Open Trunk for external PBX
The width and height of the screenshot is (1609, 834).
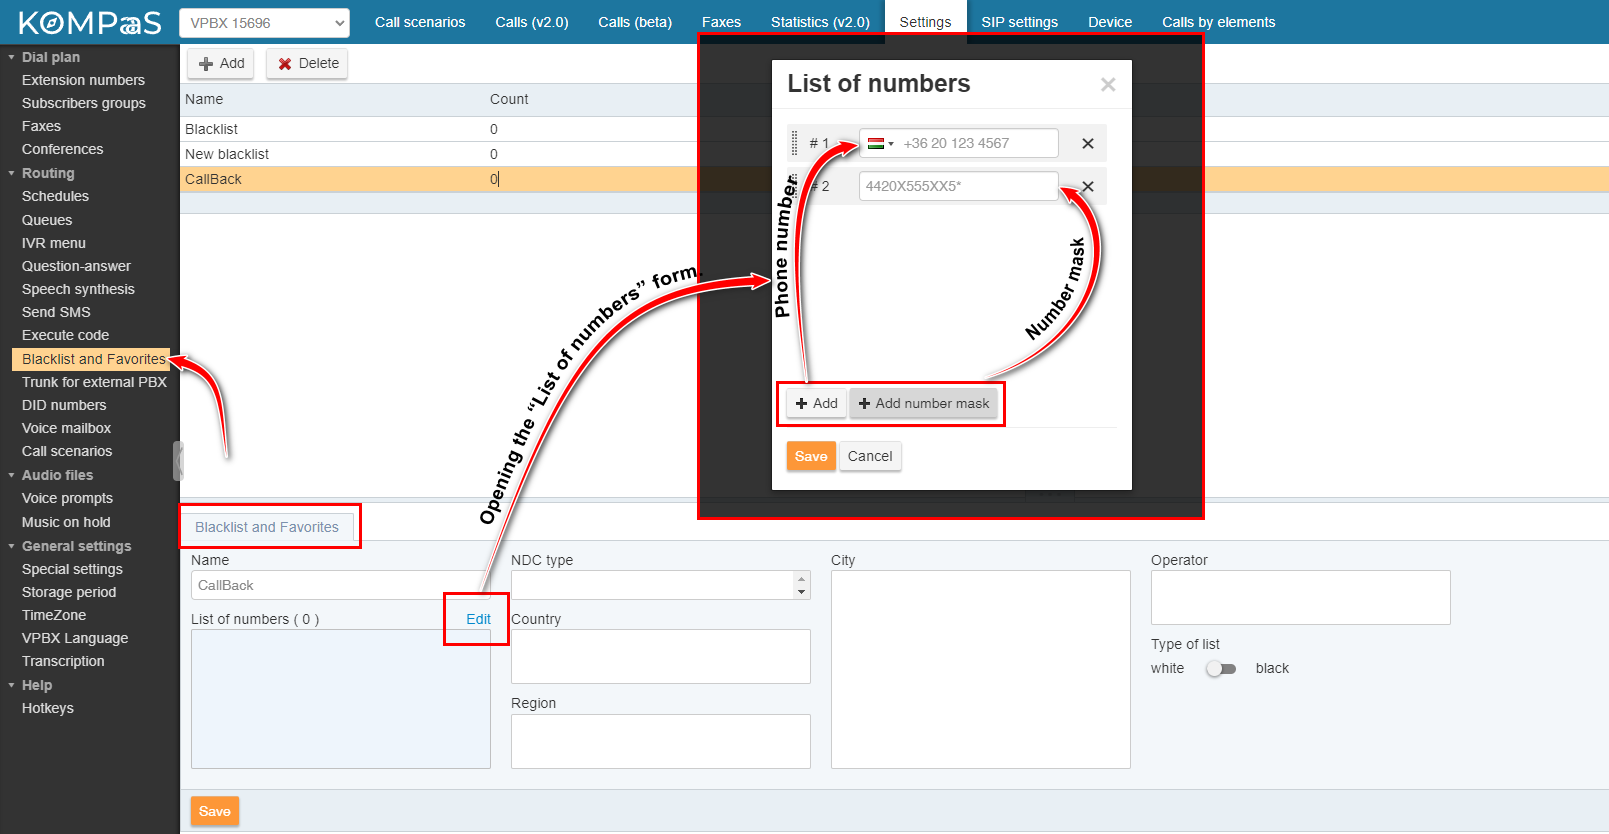tap(94, 382)
